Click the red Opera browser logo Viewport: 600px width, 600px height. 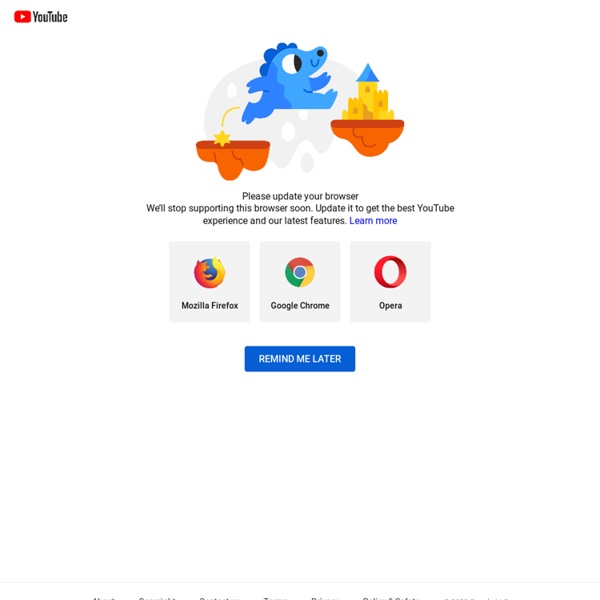click(x=390, y=272)
